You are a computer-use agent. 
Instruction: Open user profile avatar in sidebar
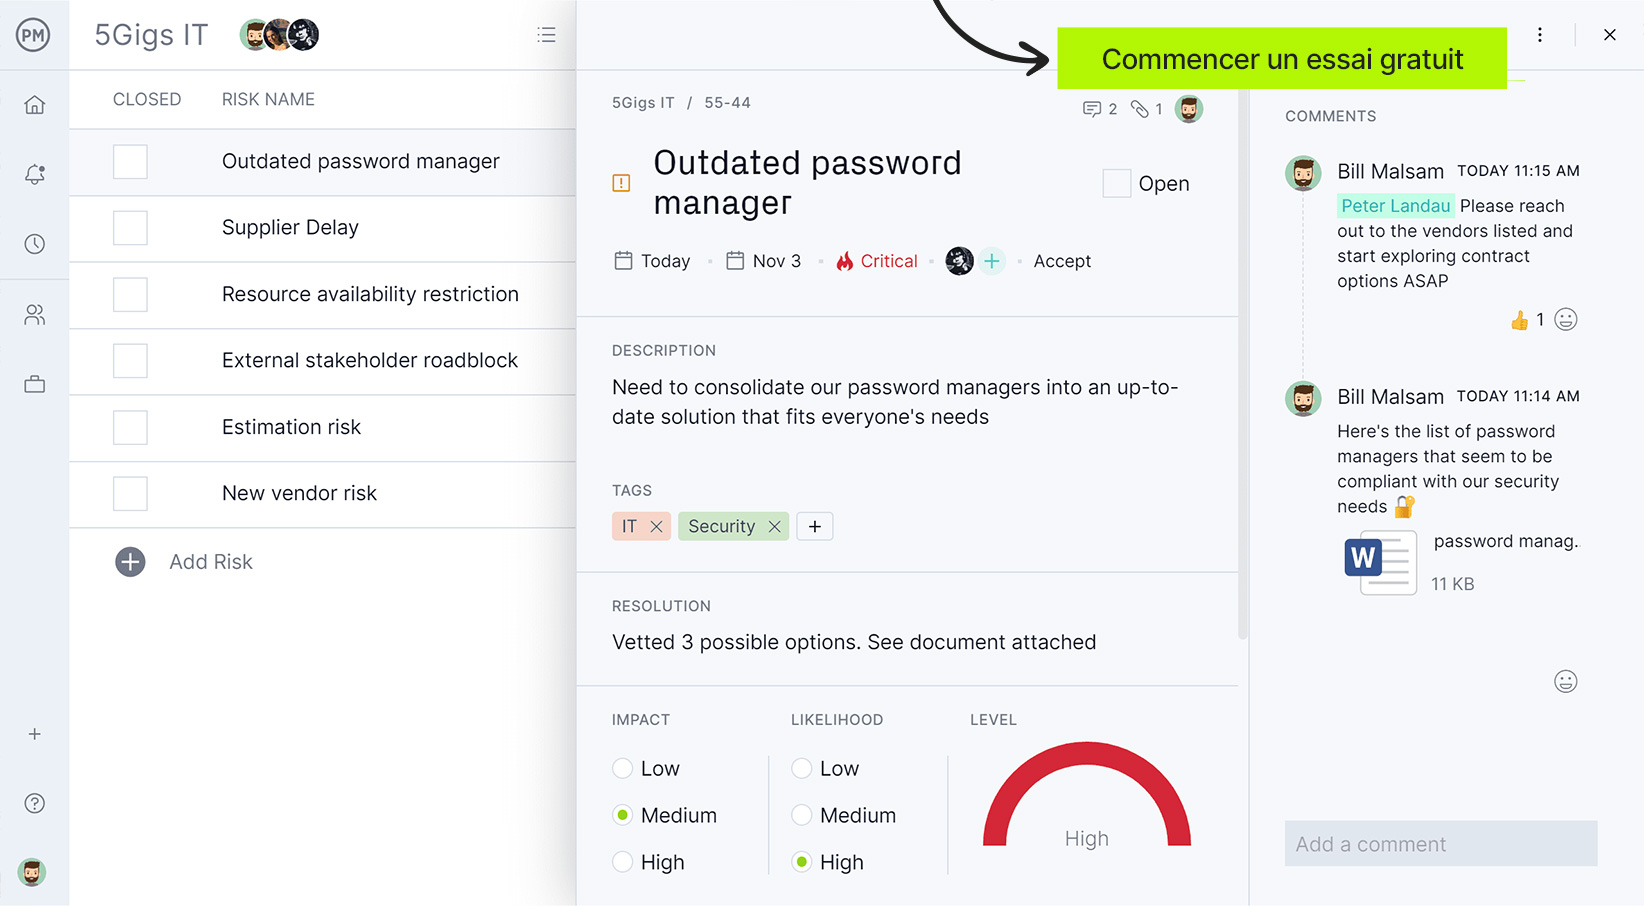32,872
